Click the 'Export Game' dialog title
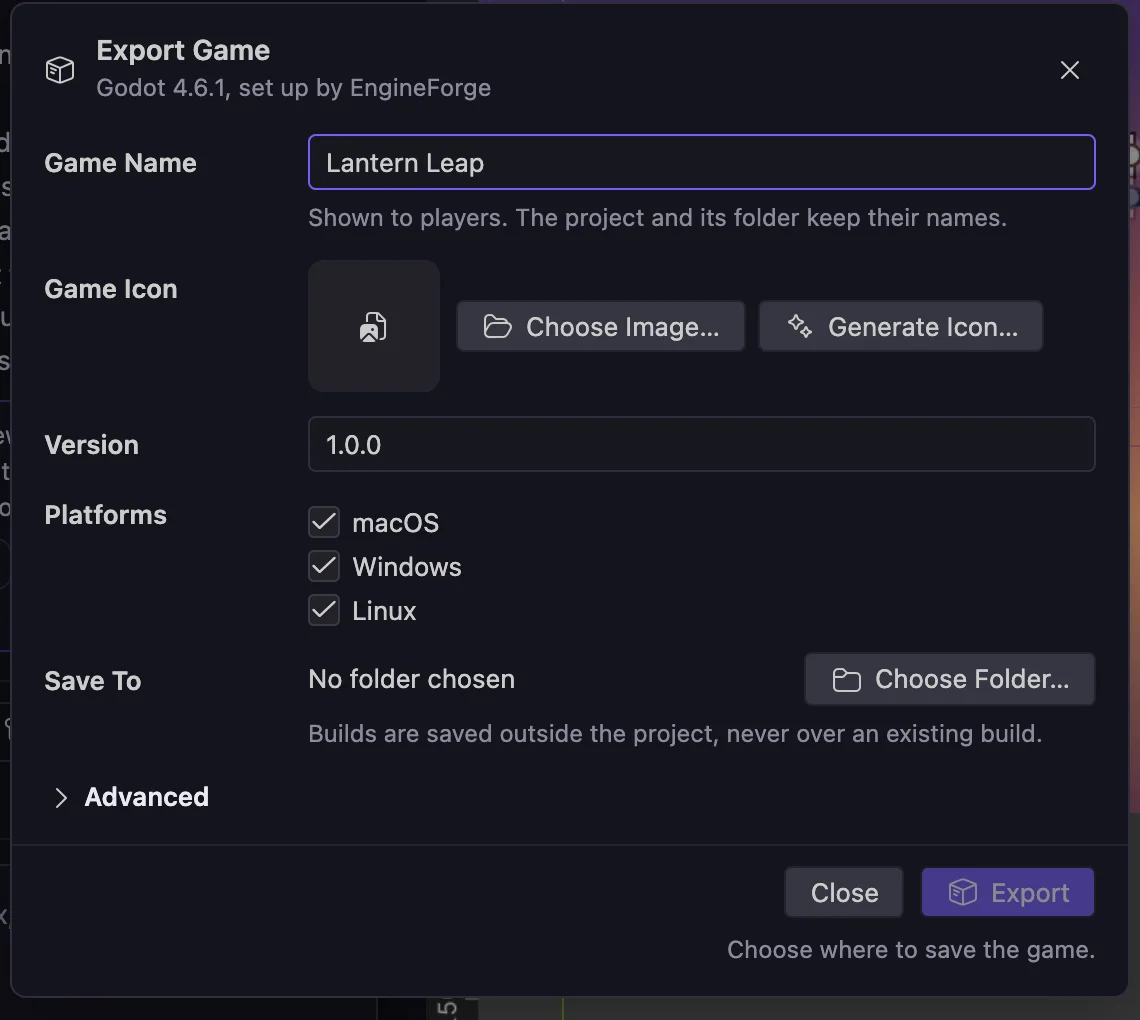Viewport: 1140px width, 1020px height. [183, 50]
